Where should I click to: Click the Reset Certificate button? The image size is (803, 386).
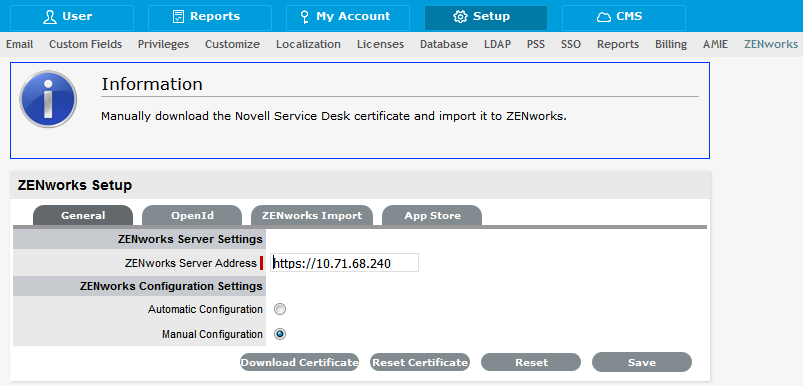point(420,362)
